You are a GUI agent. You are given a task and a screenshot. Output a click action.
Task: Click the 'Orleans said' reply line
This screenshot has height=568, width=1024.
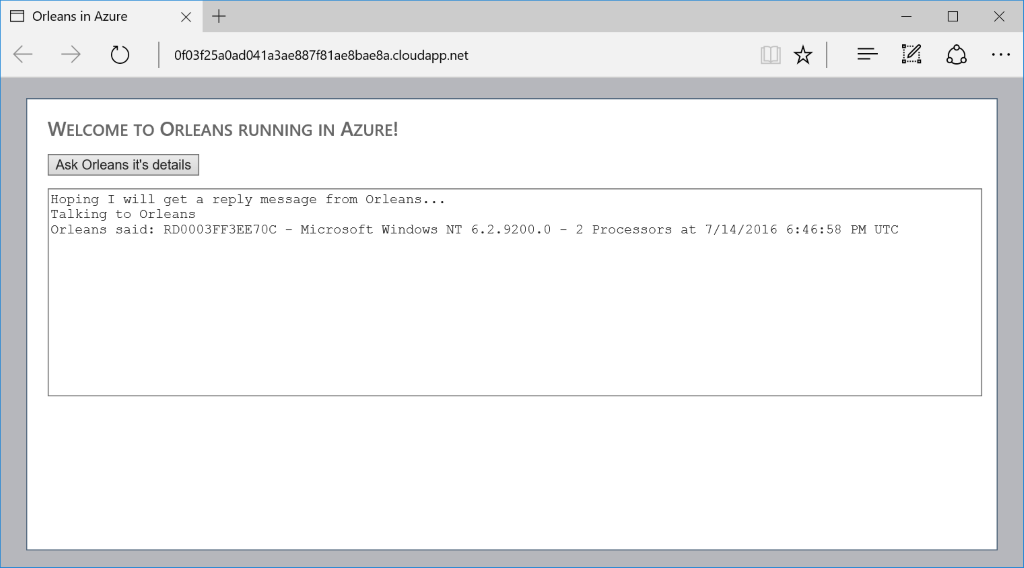coord(474,230)
